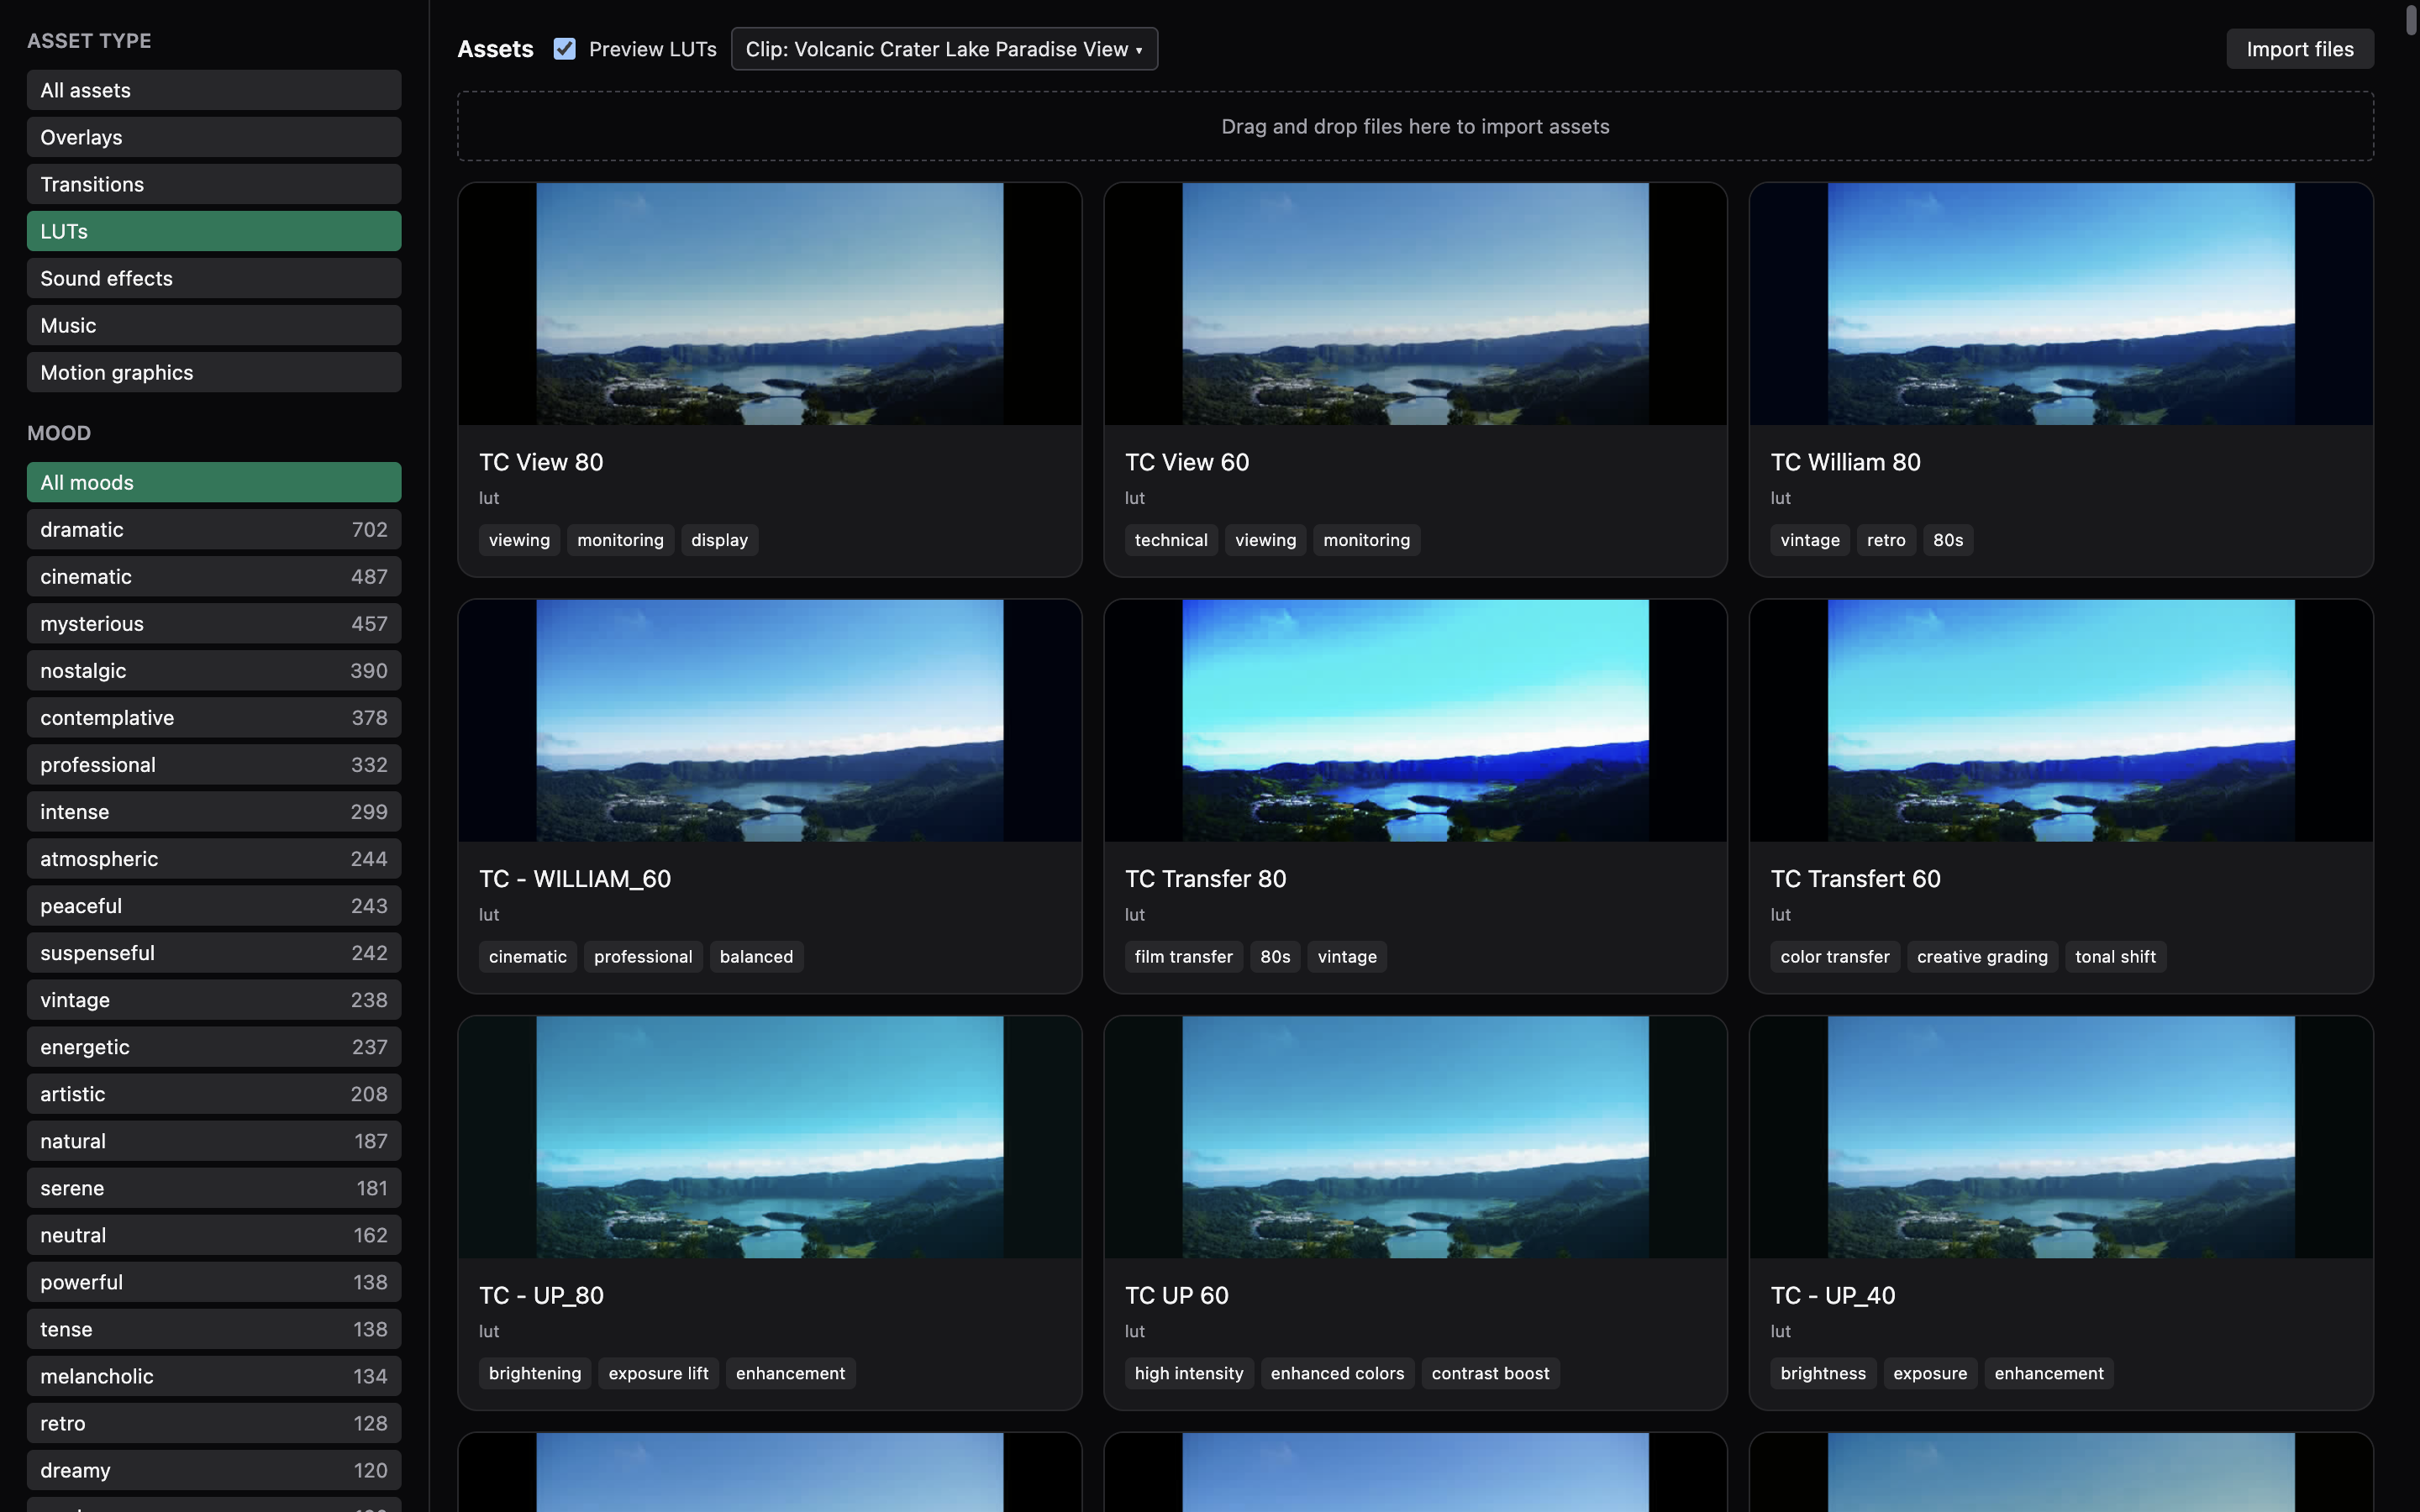The image size is (2420, 1512).
Task: Select suspenseful mood
Action: click(214, 952)
